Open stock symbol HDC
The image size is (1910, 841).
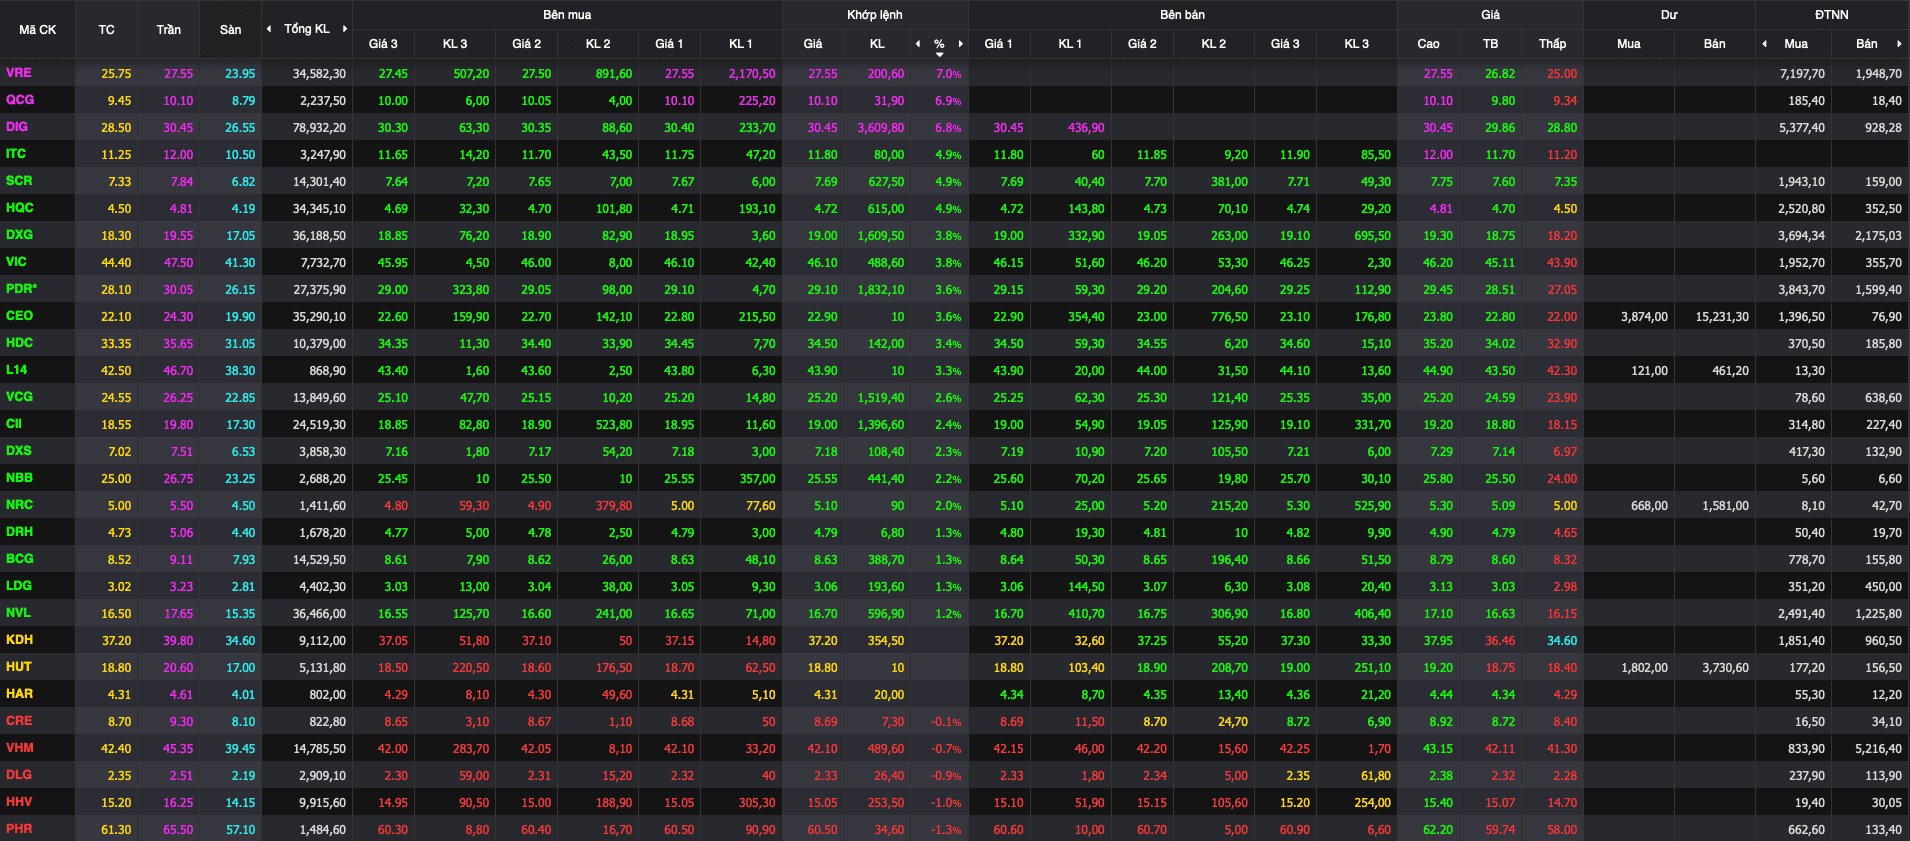point(19,343)
